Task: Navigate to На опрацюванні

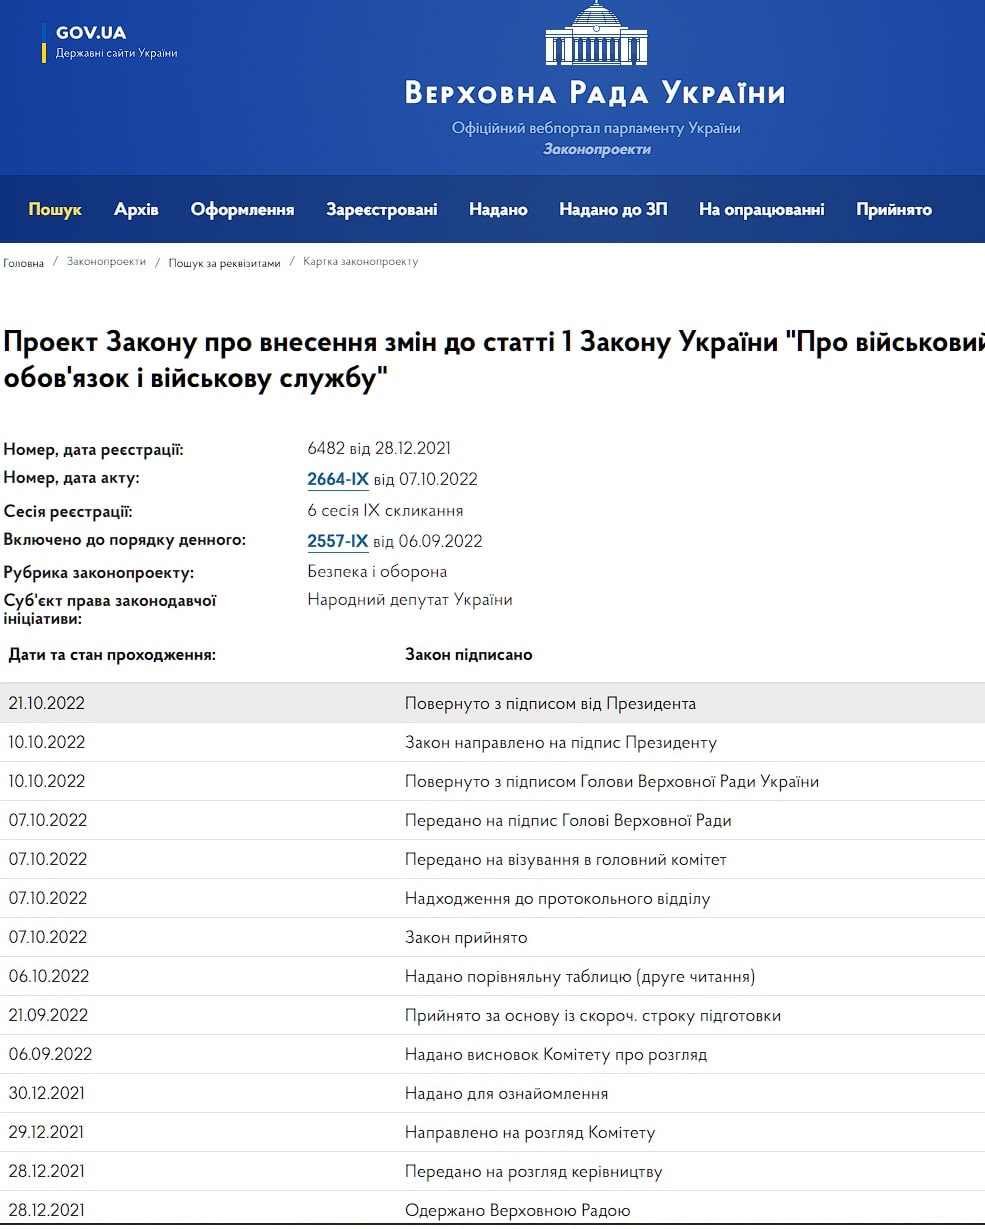Action: pos(761,209)
